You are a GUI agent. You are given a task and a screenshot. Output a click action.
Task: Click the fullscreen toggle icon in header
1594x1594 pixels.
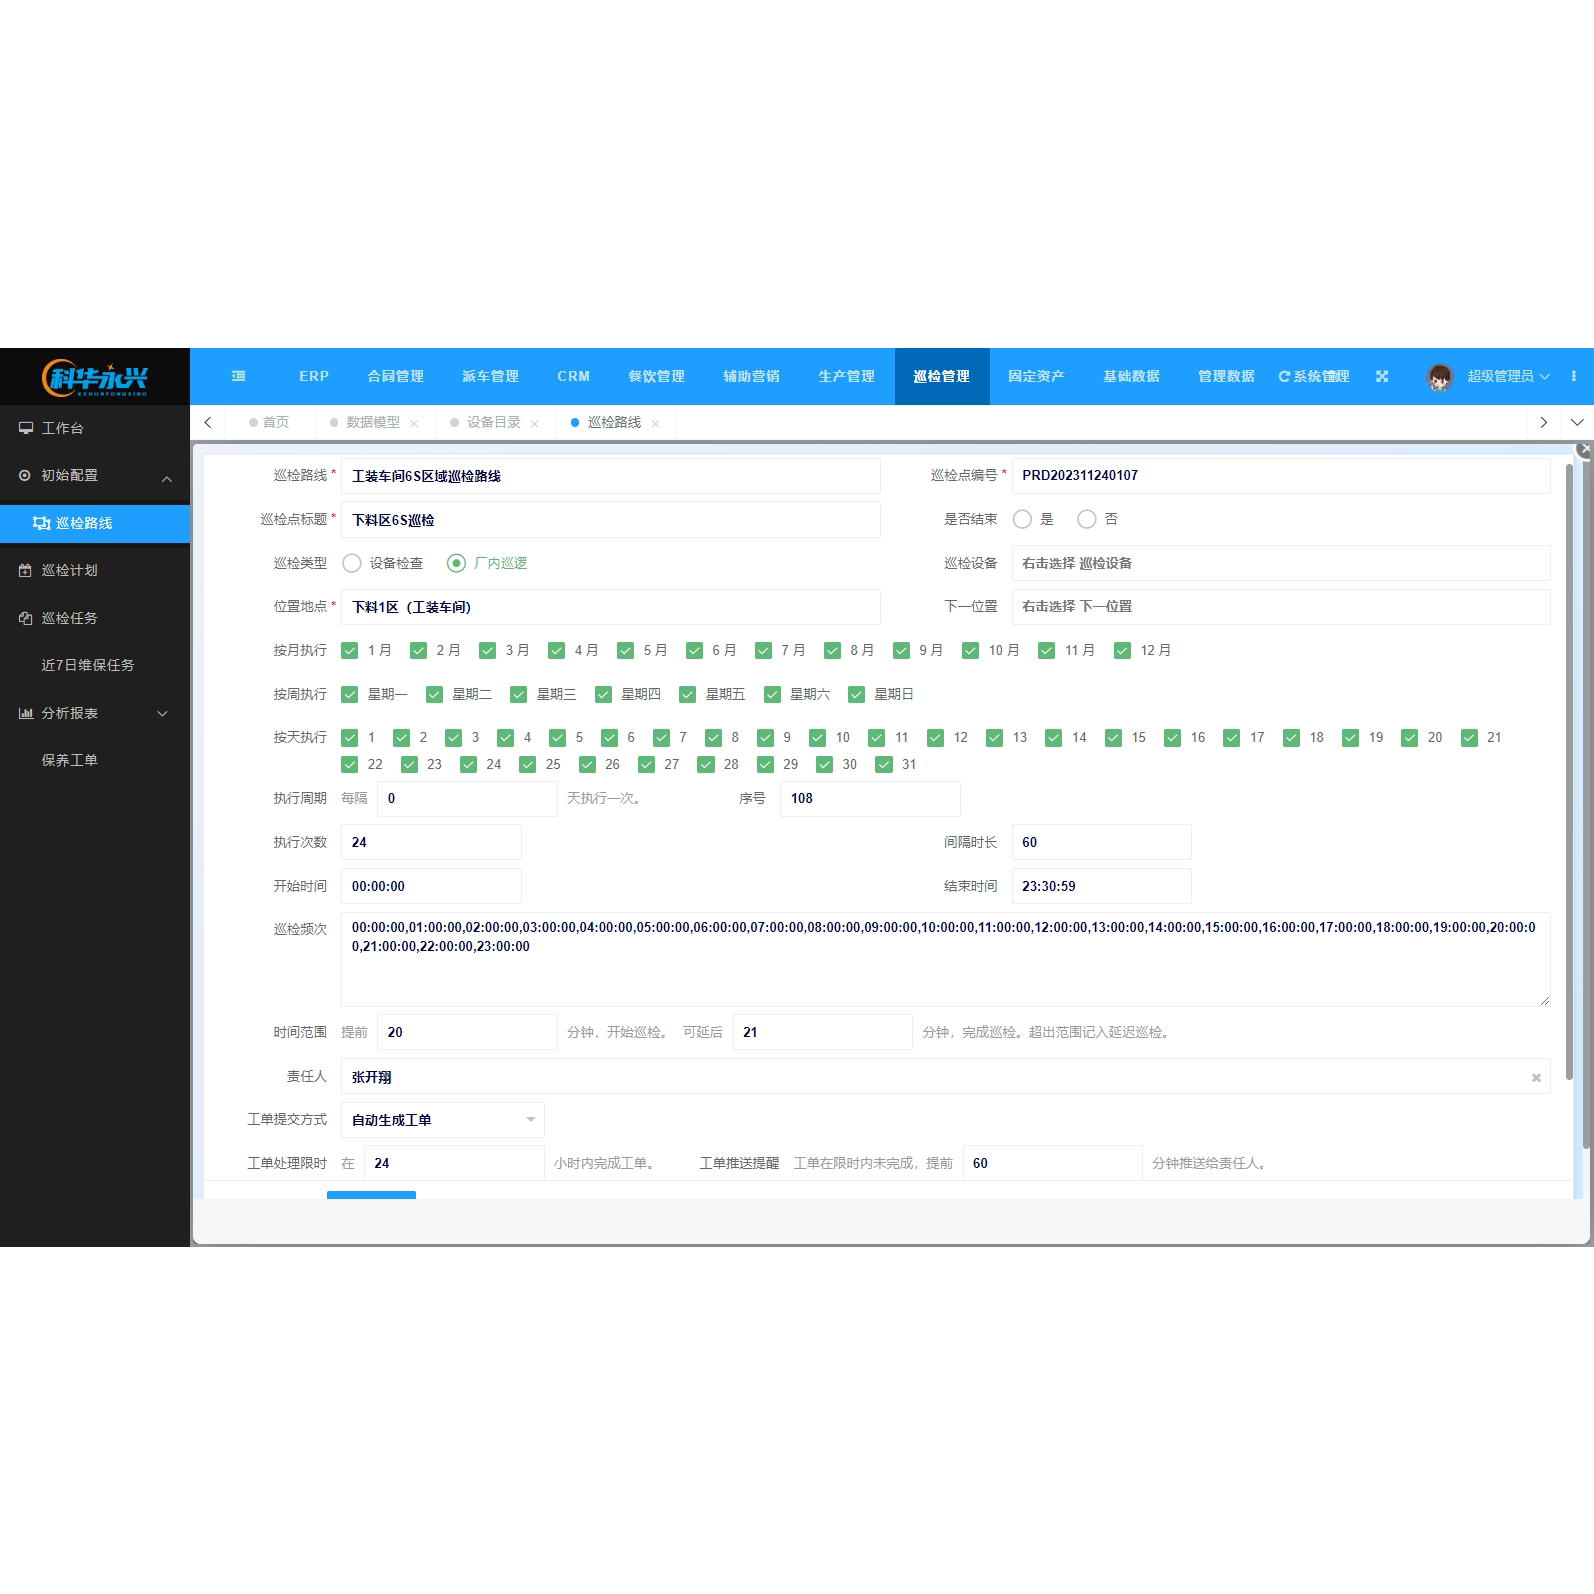(1382, 376)
